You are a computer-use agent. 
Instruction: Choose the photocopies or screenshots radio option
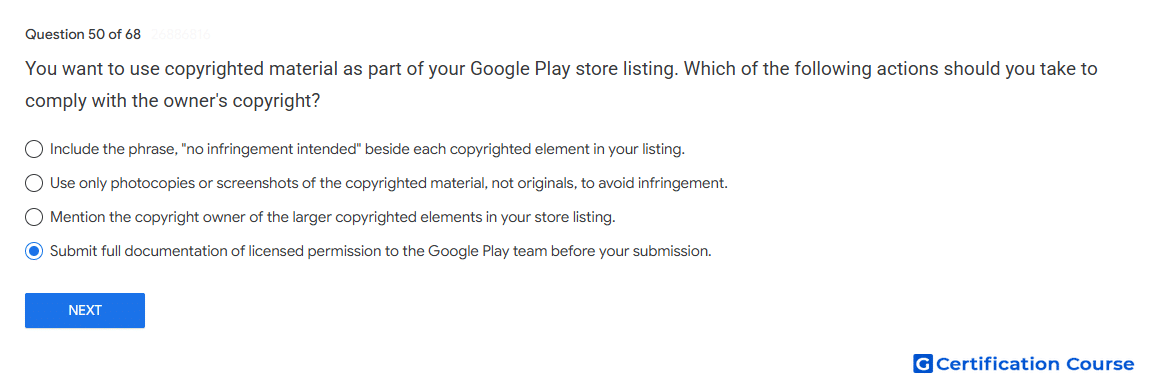[x=34, y=183]
